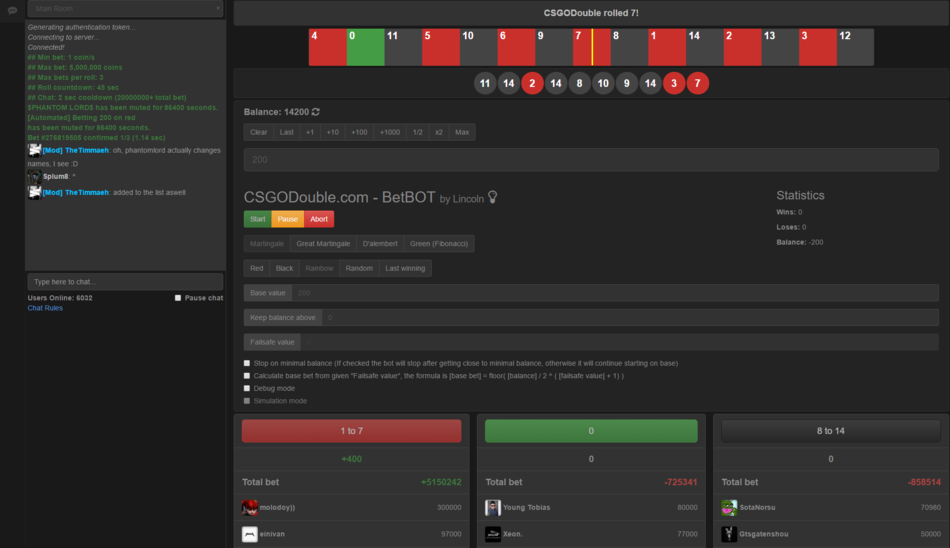Image resolution: width=950 pixels, height=548 pixels.
Task: Toggle Simulation mode checkbox
Action: coord(247,401)
